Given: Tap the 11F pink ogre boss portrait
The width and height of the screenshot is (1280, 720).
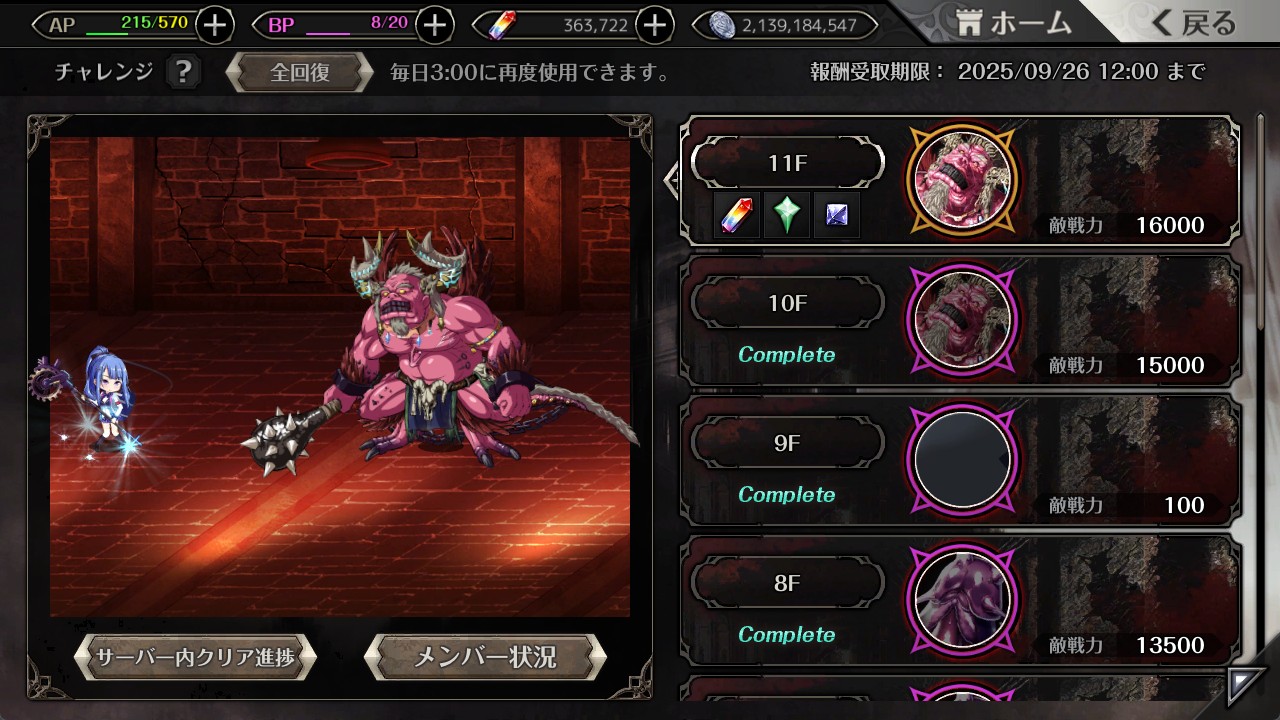Looking at the screenshot, I should [x=962, y=180].
